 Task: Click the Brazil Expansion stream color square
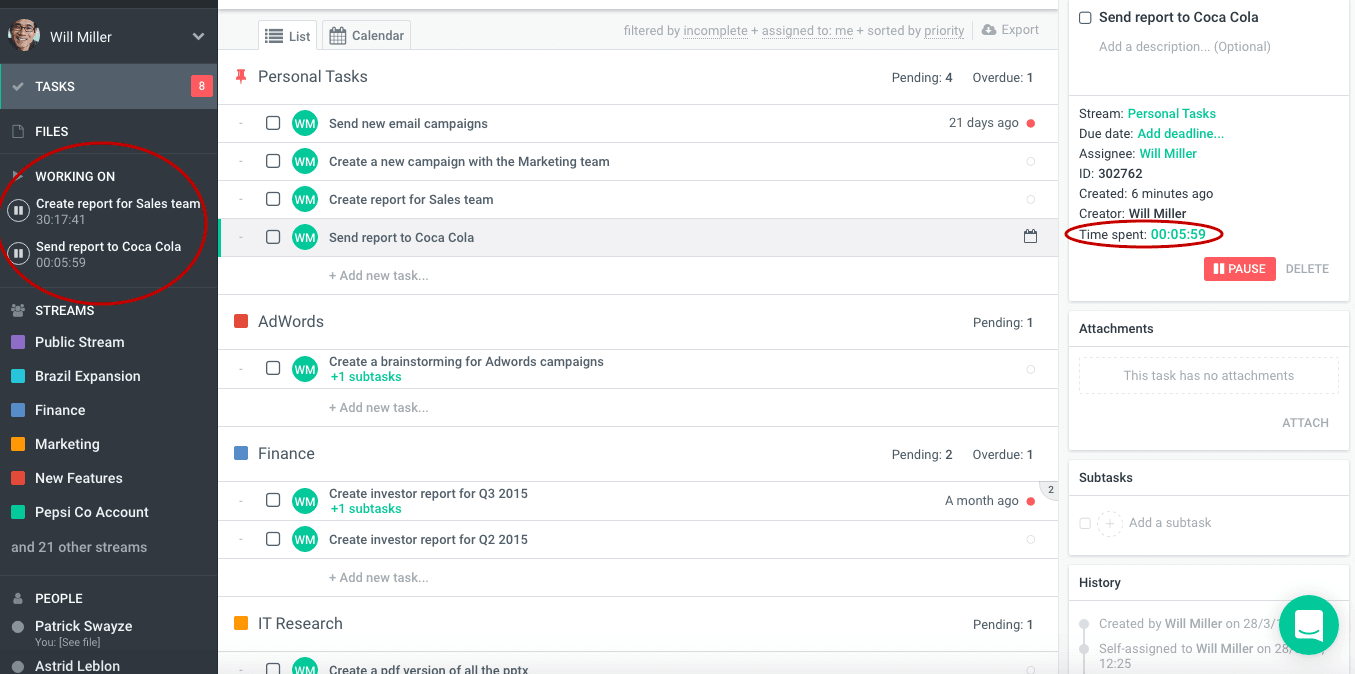click(x=17, y=376)
